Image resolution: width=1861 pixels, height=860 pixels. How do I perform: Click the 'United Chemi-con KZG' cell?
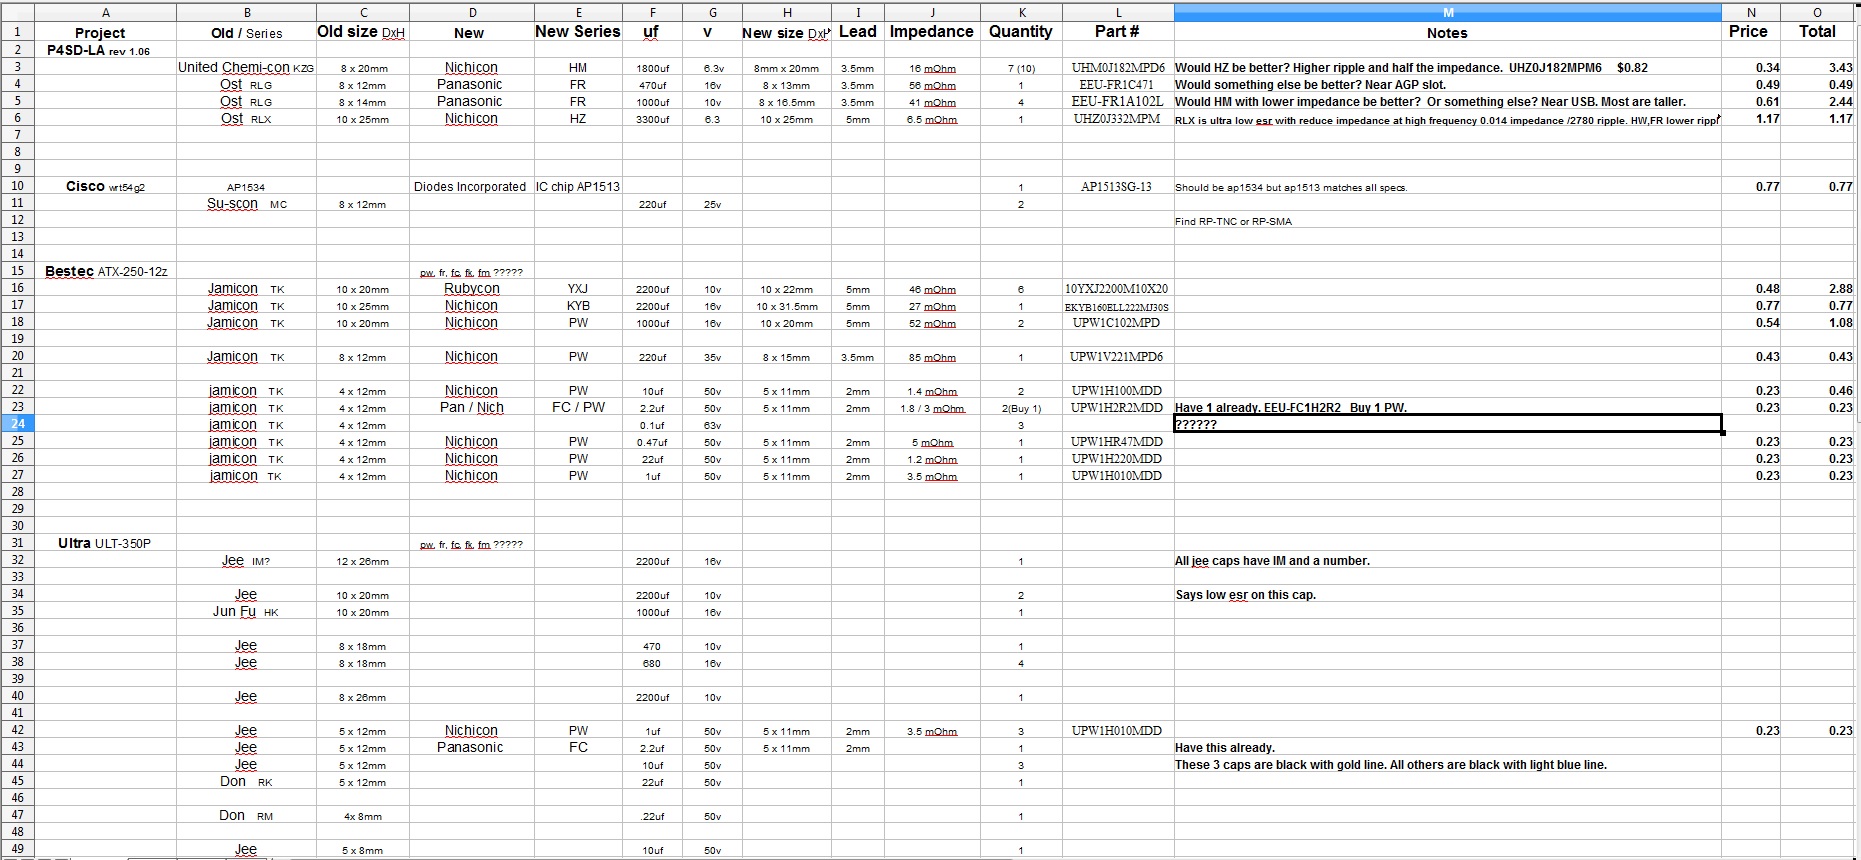point(246,67)
